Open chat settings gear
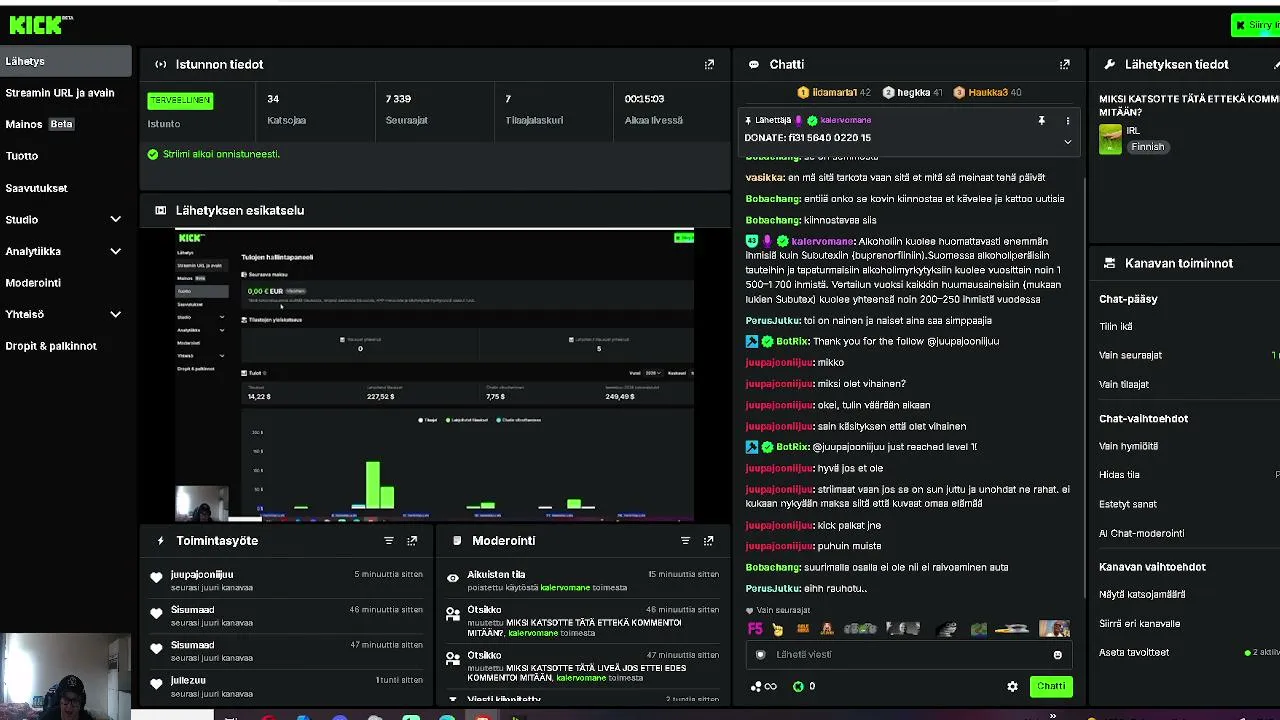1280x720 pixels. click(1012, 686)
